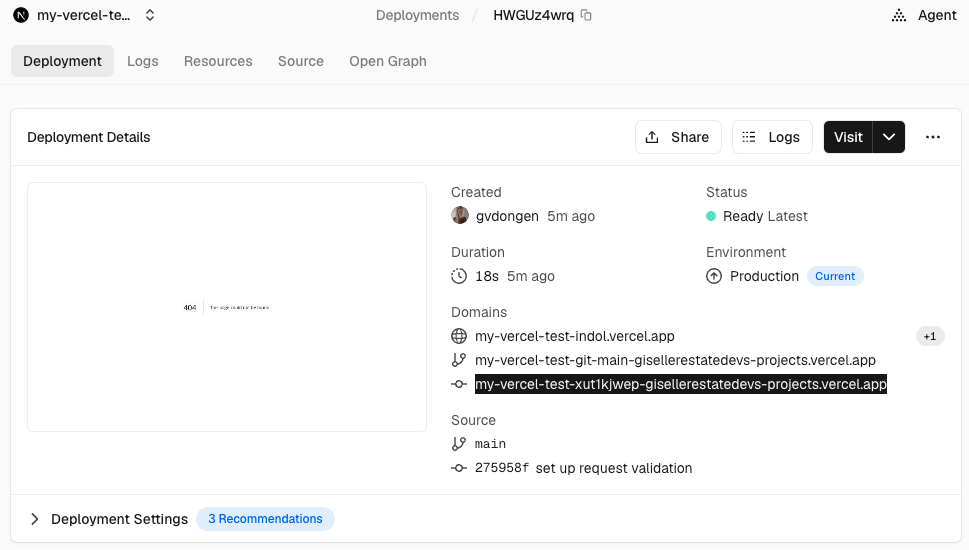Click the 18s duration value
969x550 pixels.
point(487,276)
